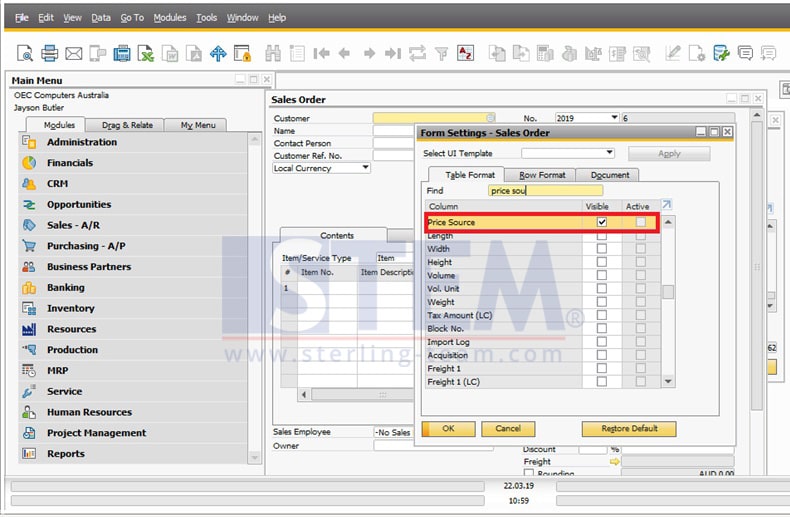Open the Sales - A/R module

(74, 225)
